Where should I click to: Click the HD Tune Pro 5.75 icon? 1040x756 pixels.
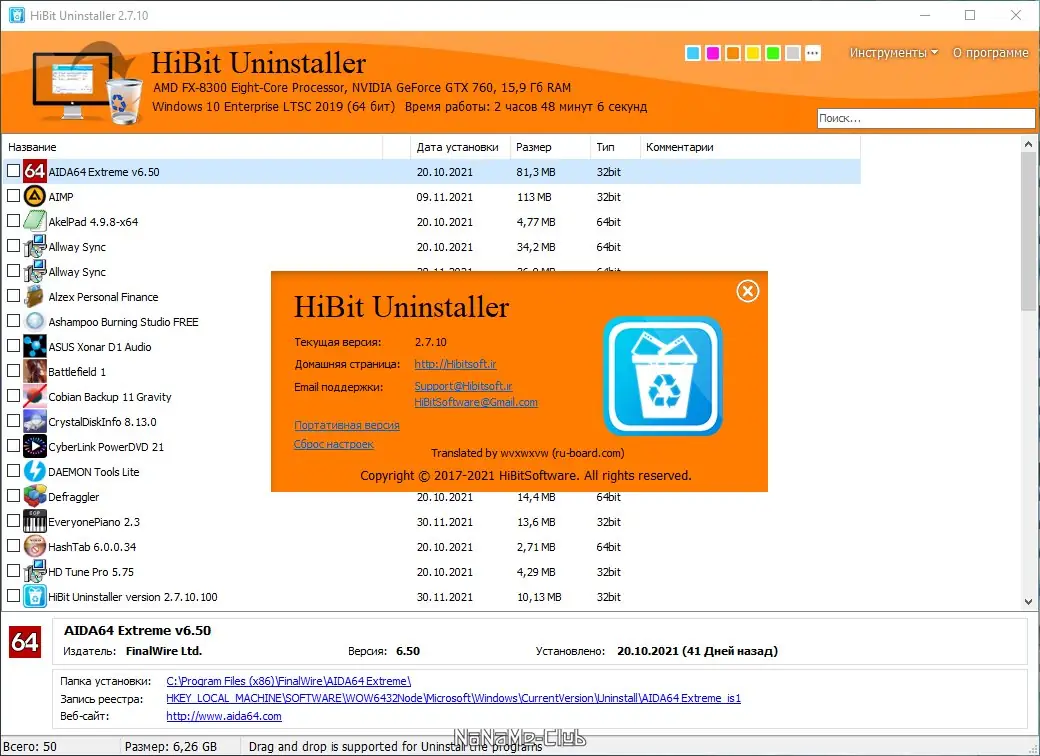click(x=34, y=572)
